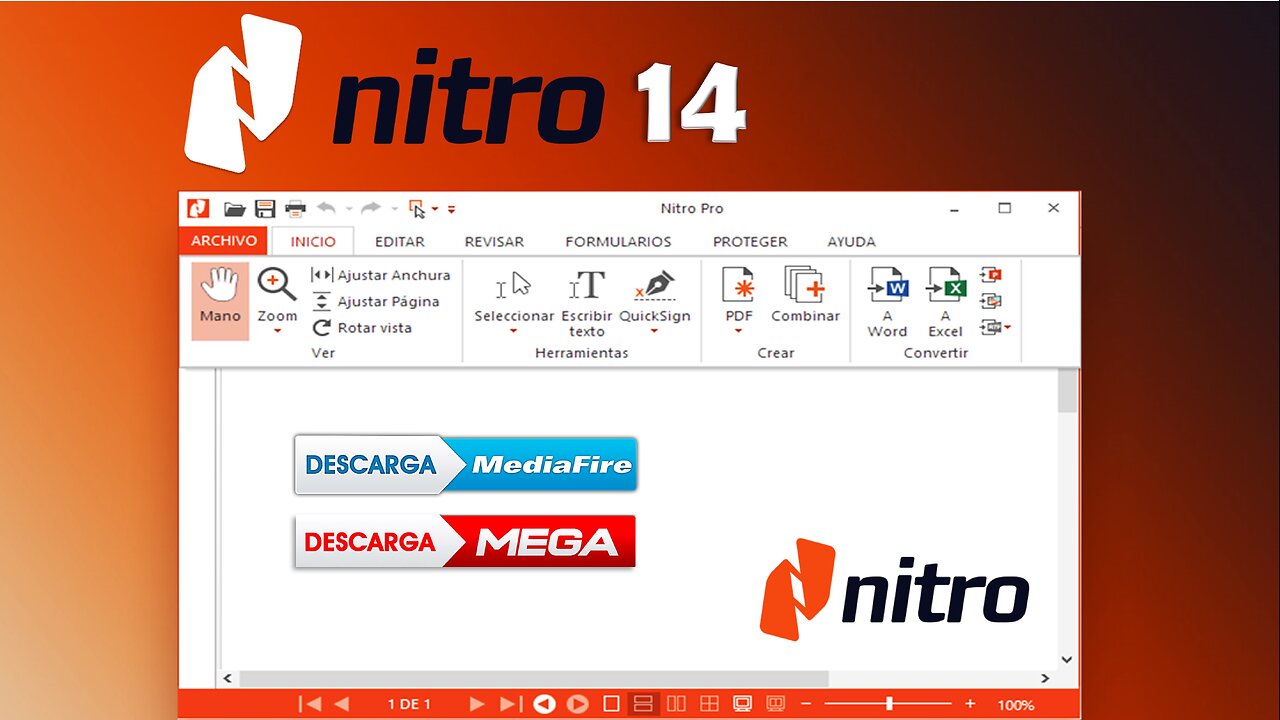Image resolution: width=1280 pixels, height=720 pixels.
Task: Go to first page in status bar
Action: 311,704
